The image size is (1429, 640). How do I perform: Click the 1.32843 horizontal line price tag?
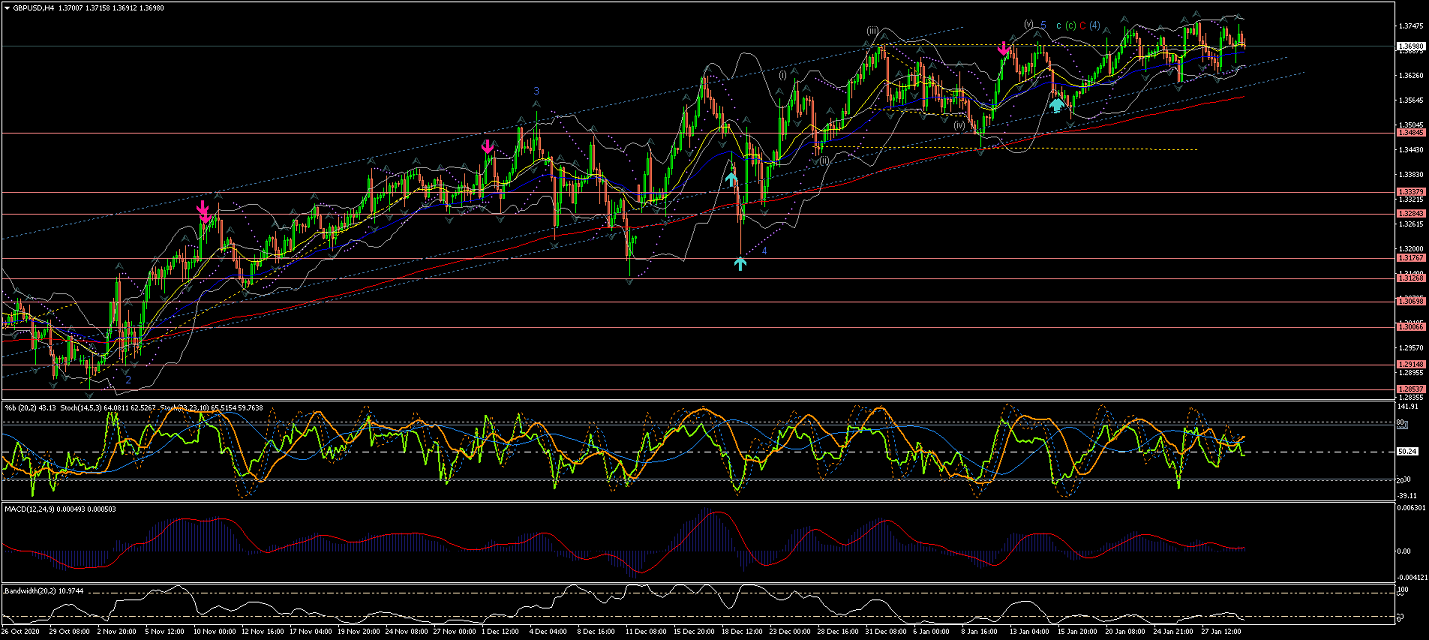(x=1411, y=214)
